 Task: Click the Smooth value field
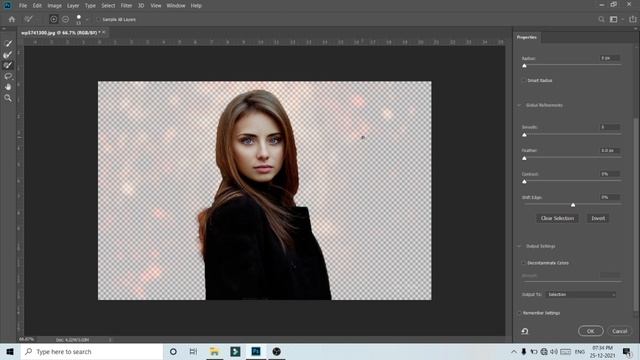pyautogui.click(x=610, y=127)
